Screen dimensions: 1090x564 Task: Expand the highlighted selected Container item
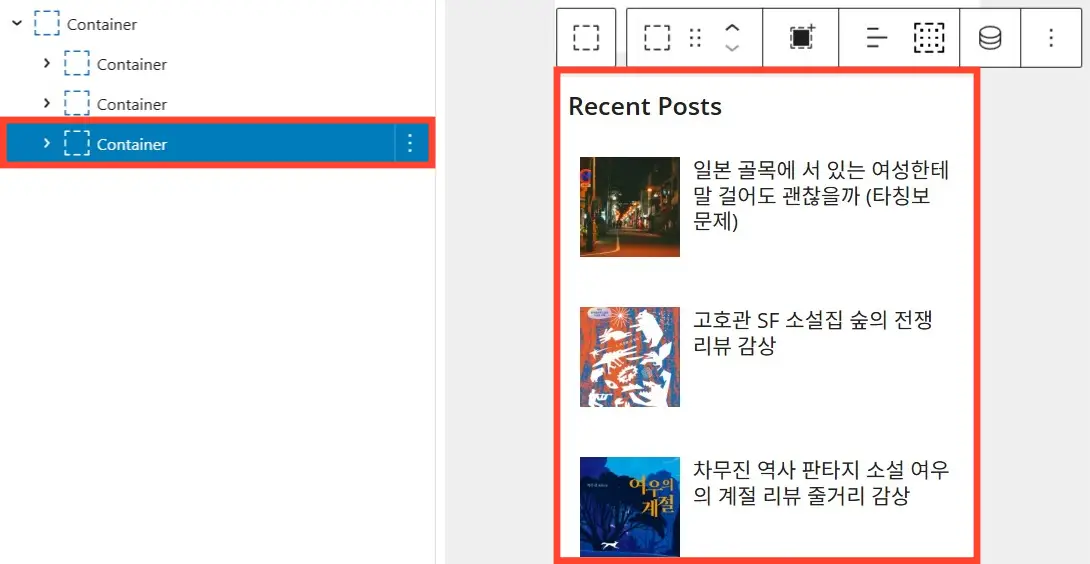pyautogui.click(x=47, y=143)
